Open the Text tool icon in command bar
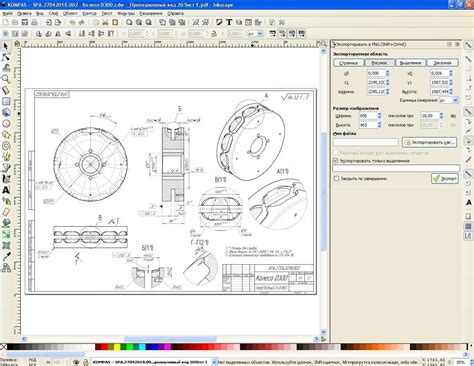The height and width of the screenshot is (366, 474). tap(229, 22)
